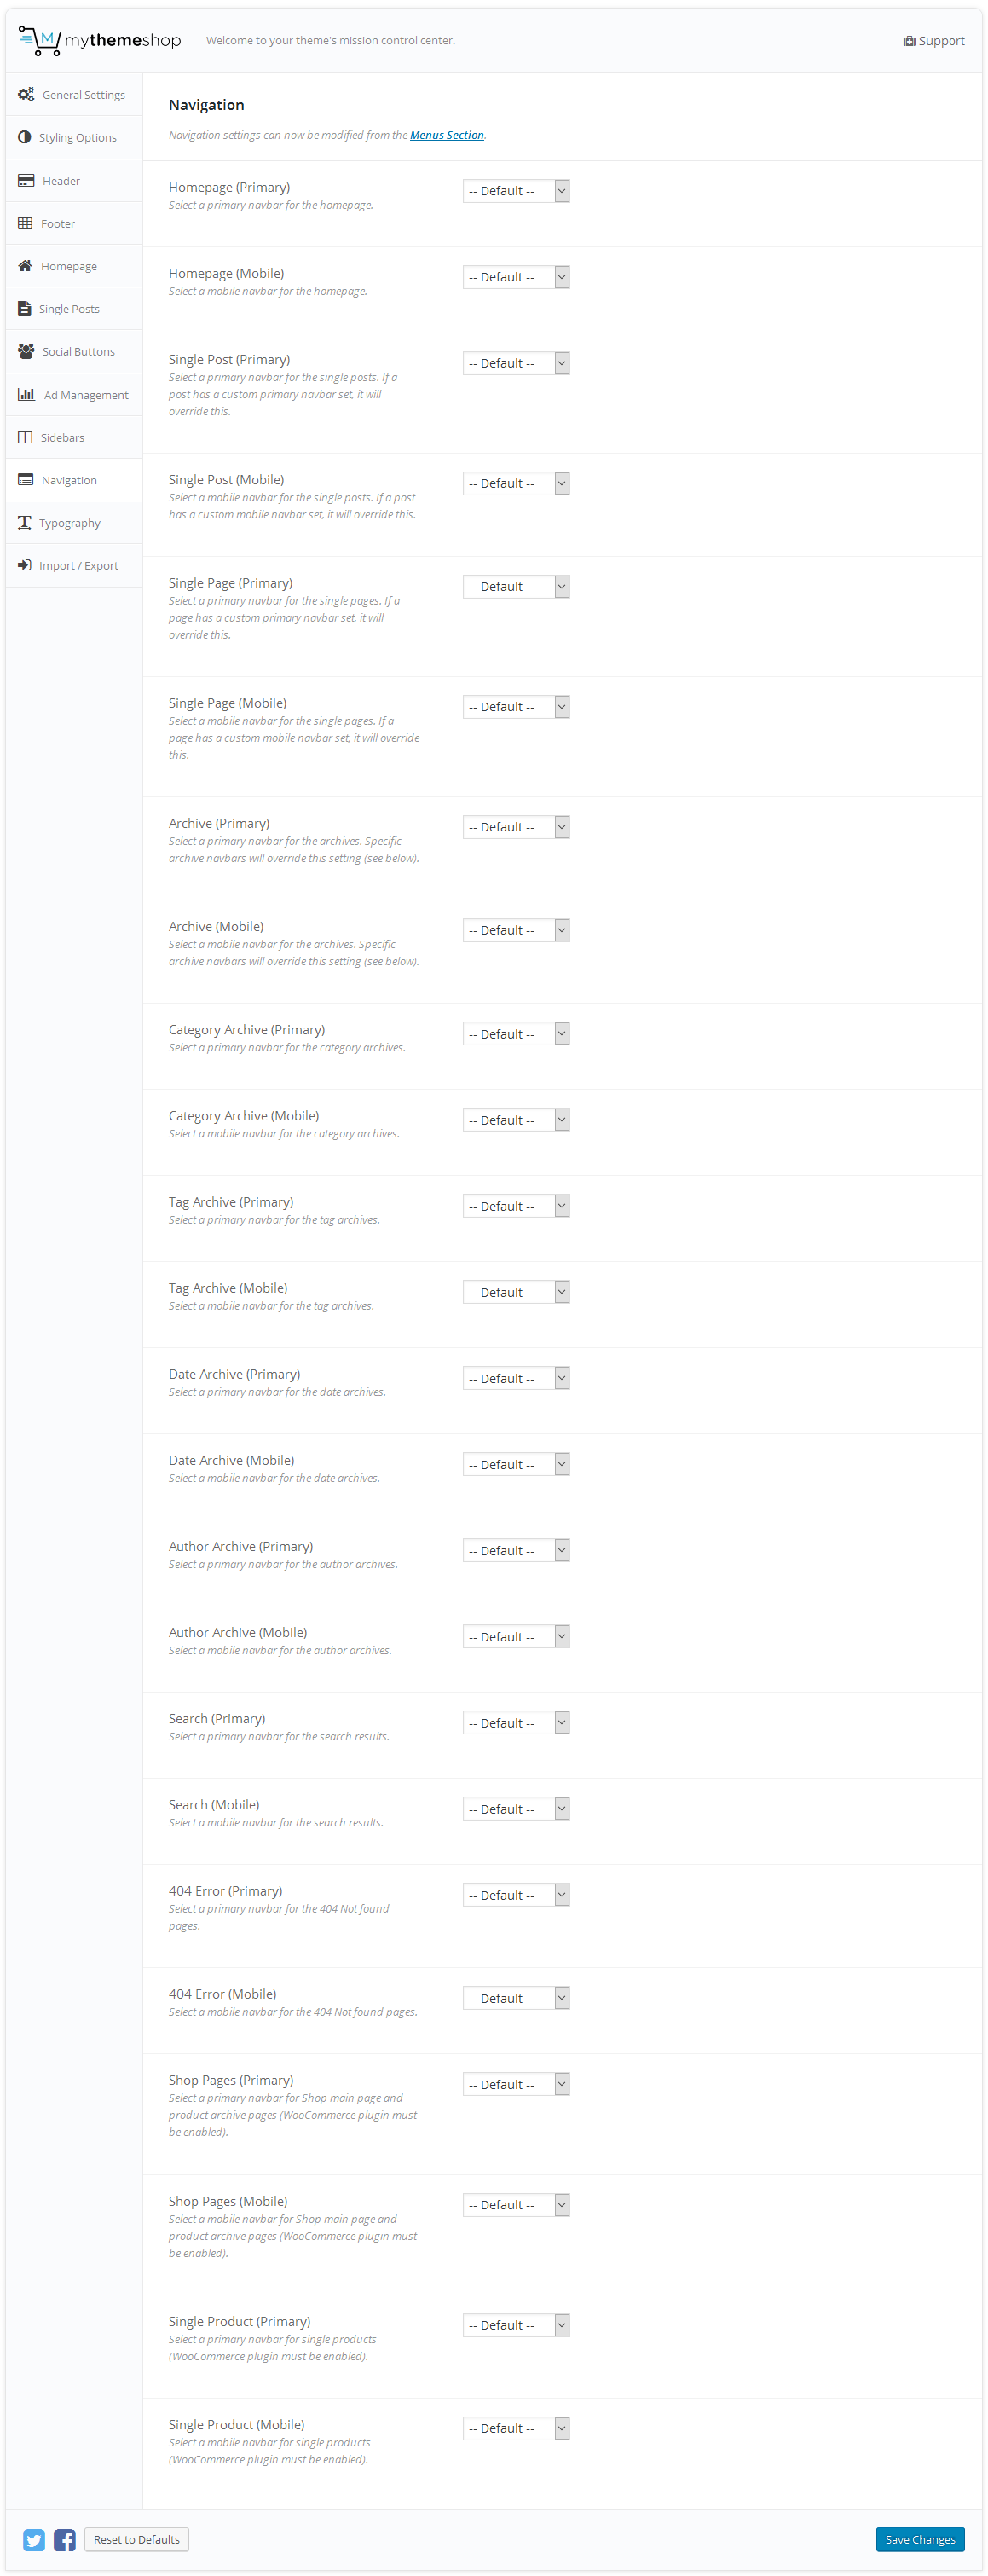Click the General Settings gears icon
Image resolution: width=988 pixels, height=2576 pixels.
pos(26,95)
